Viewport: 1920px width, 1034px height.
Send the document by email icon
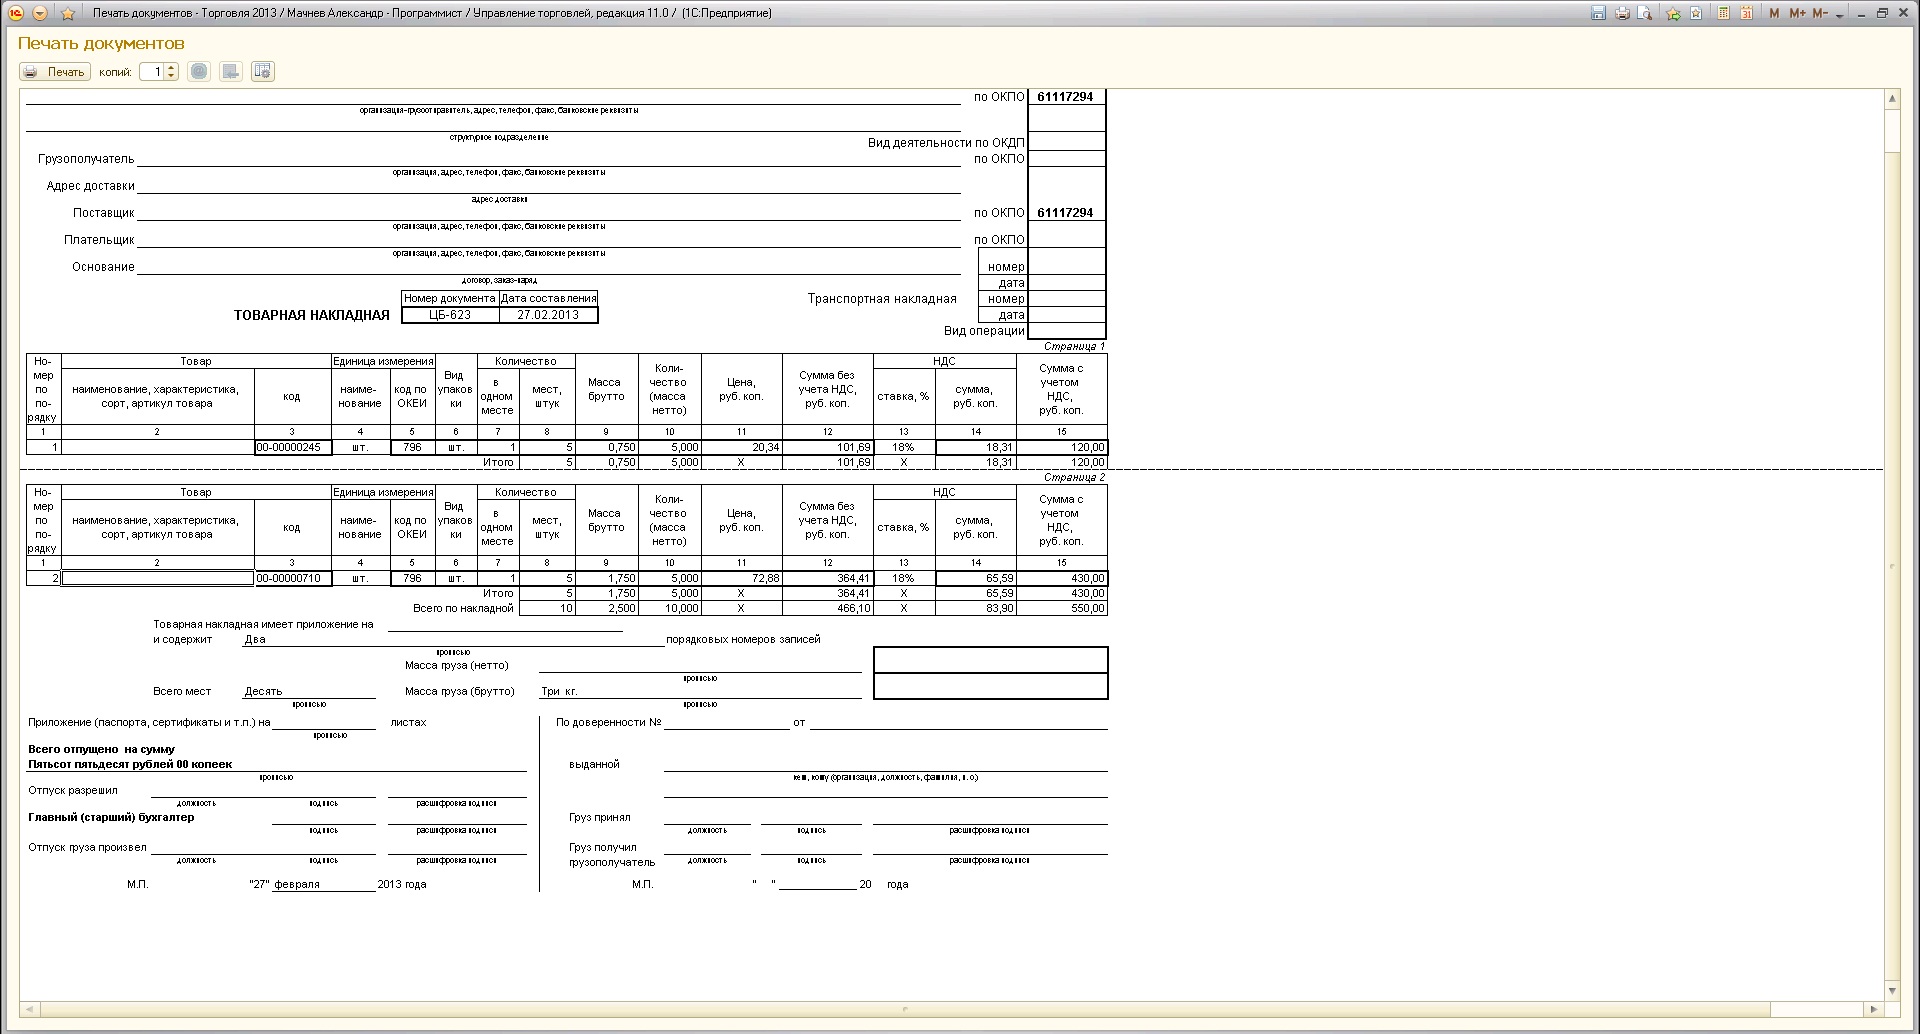pyautogui.click(x=199, y=72)
